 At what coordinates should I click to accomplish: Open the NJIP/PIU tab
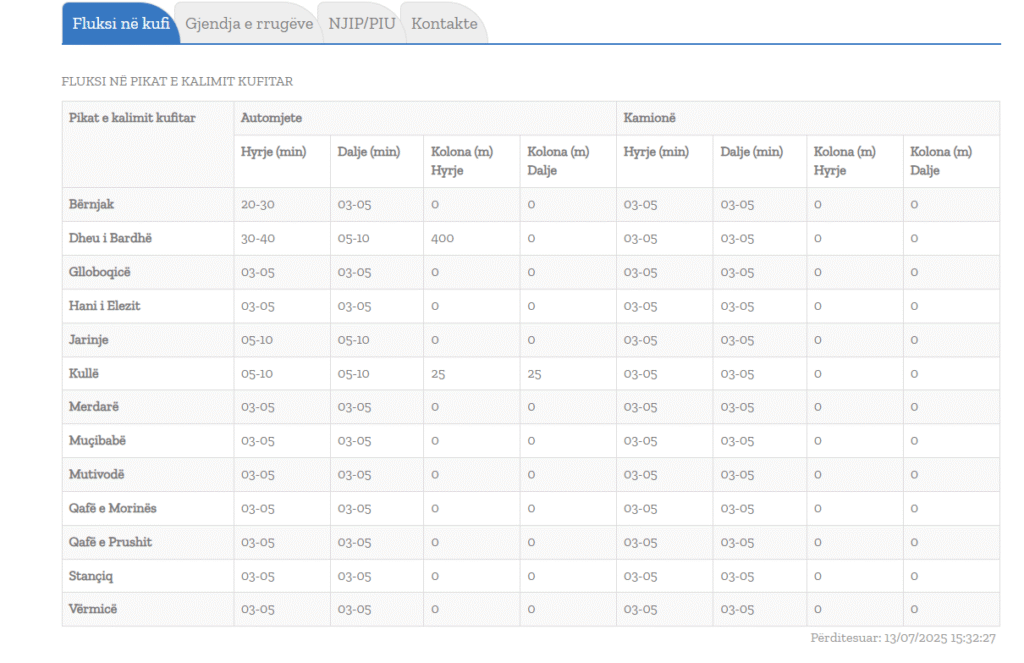362,24
